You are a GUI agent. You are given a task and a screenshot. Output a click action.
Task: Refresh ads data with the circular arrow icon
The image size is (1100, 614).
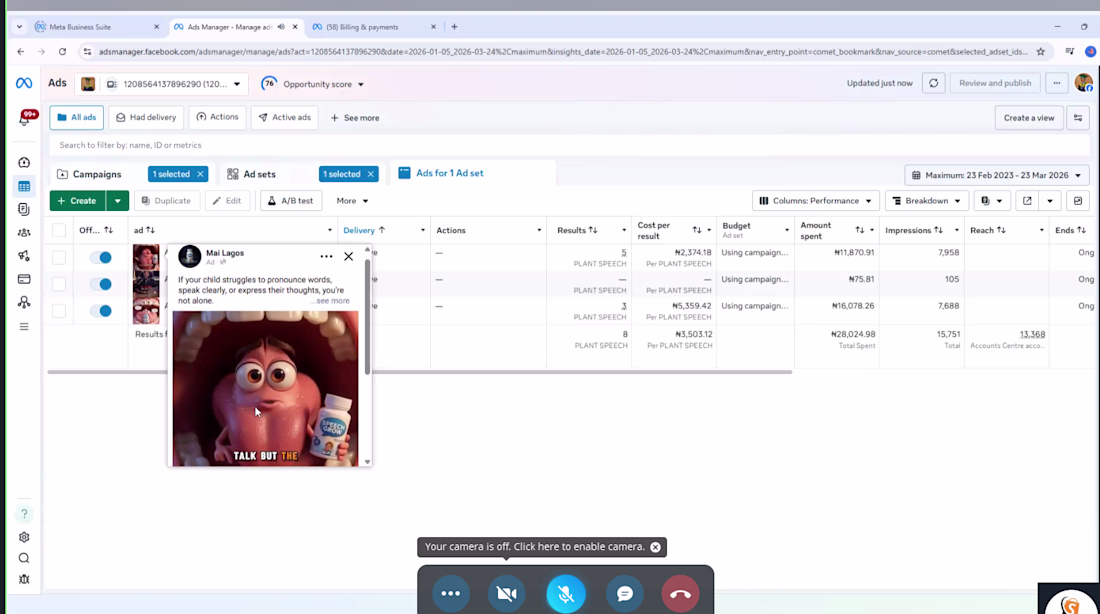pos(933,84)
